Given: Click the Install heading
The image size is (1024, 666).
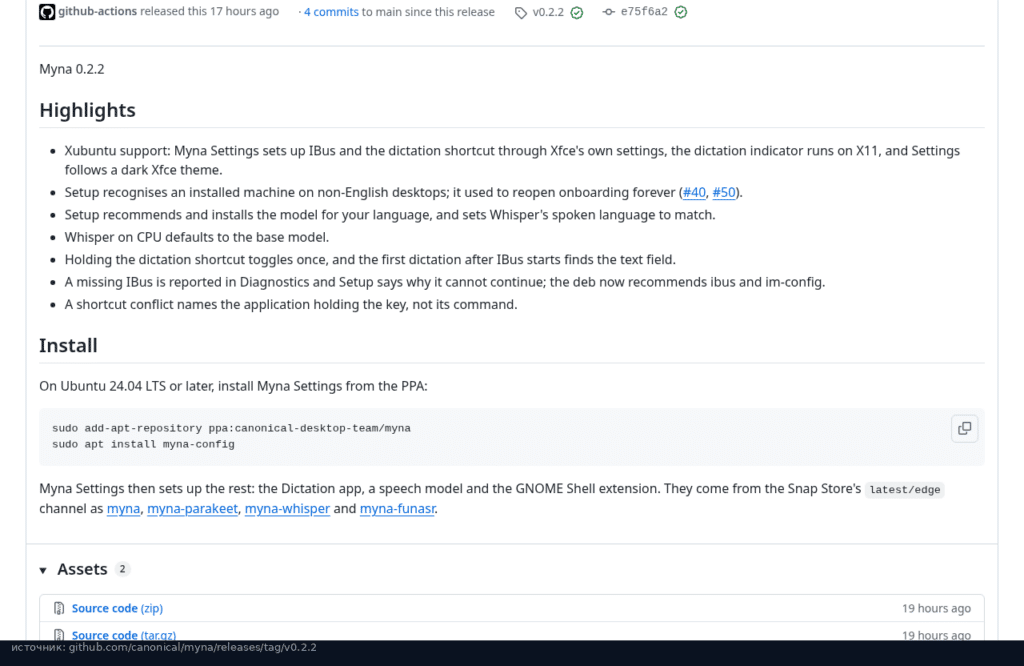Looking at the screenshot, I should (69, 345).
